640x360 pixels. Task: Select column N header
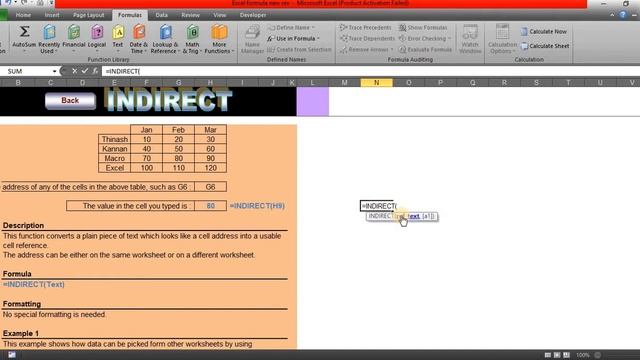coord(376,82)
